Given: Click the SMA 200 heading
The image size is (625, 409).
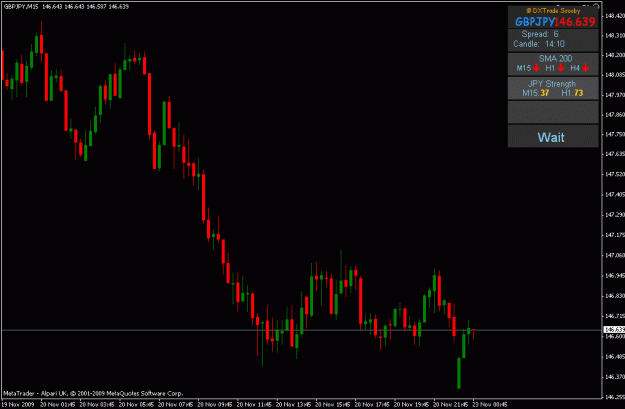Looking at the screenshot, I should (x=555, y=59).
